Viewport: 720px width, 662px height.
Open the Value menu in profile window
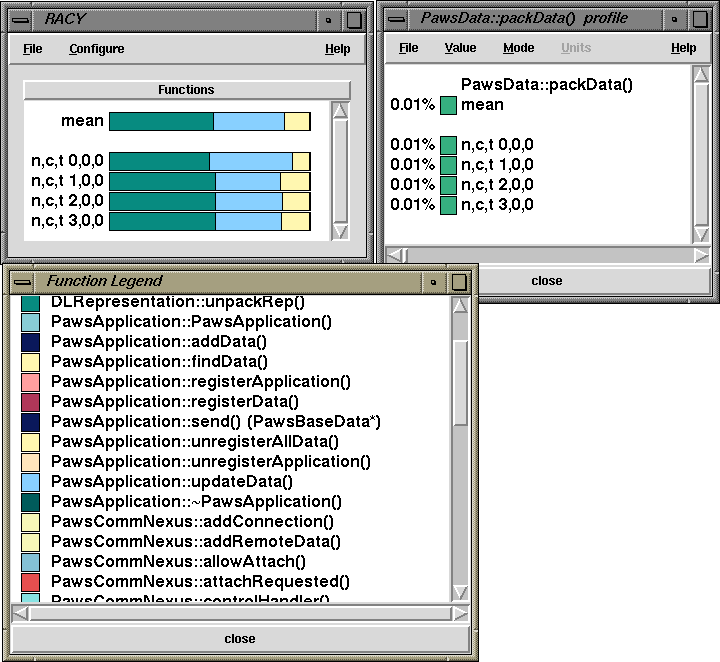click(460, 48)
